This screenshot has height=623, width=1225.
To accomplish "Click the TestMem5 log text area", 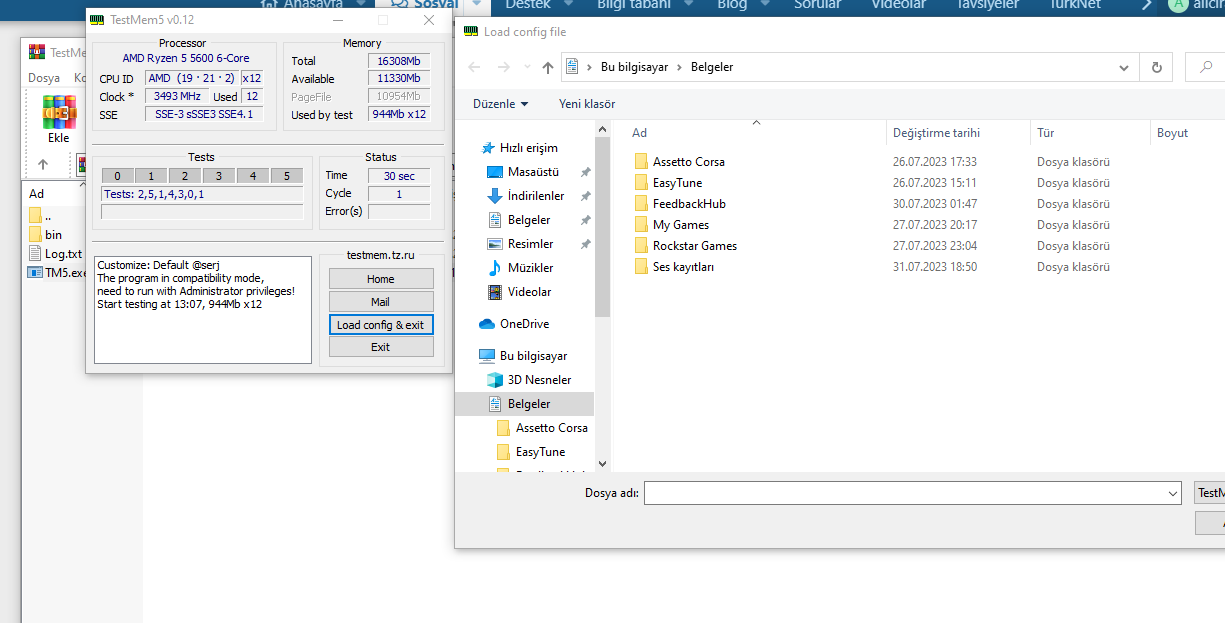I will pyautogui.click(x=203, y=310).
